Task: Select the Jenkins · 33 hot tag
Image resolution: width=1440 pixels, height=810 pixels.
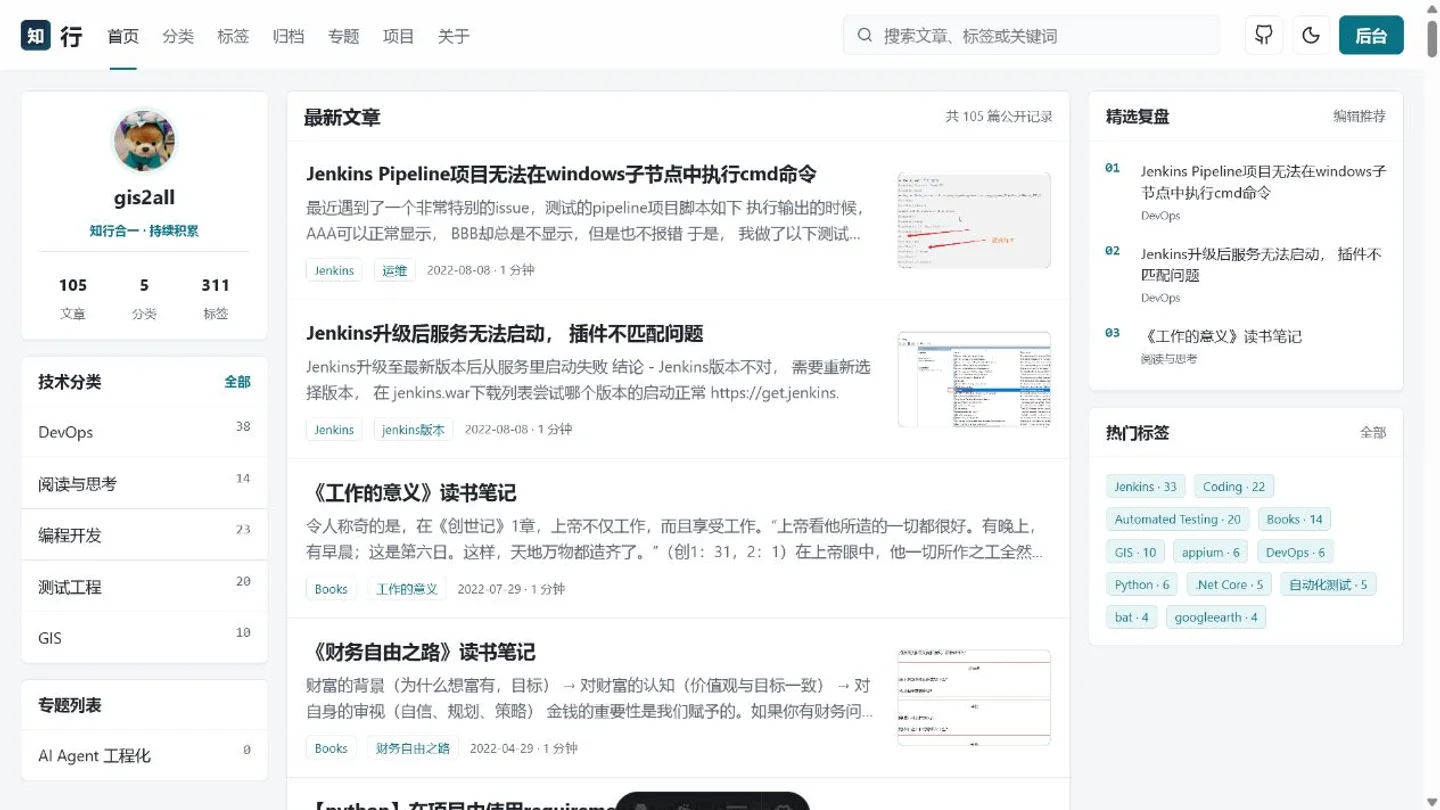Action: tap(1145, 487)
